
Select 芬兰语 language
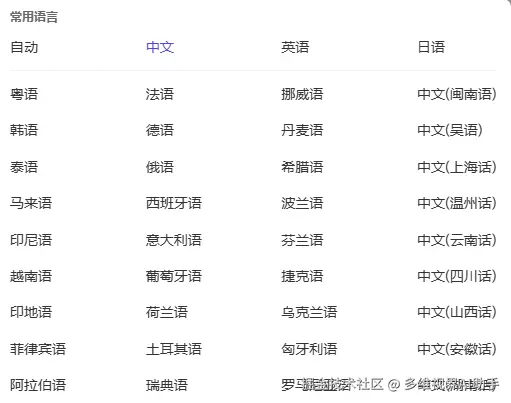point(302,240)
